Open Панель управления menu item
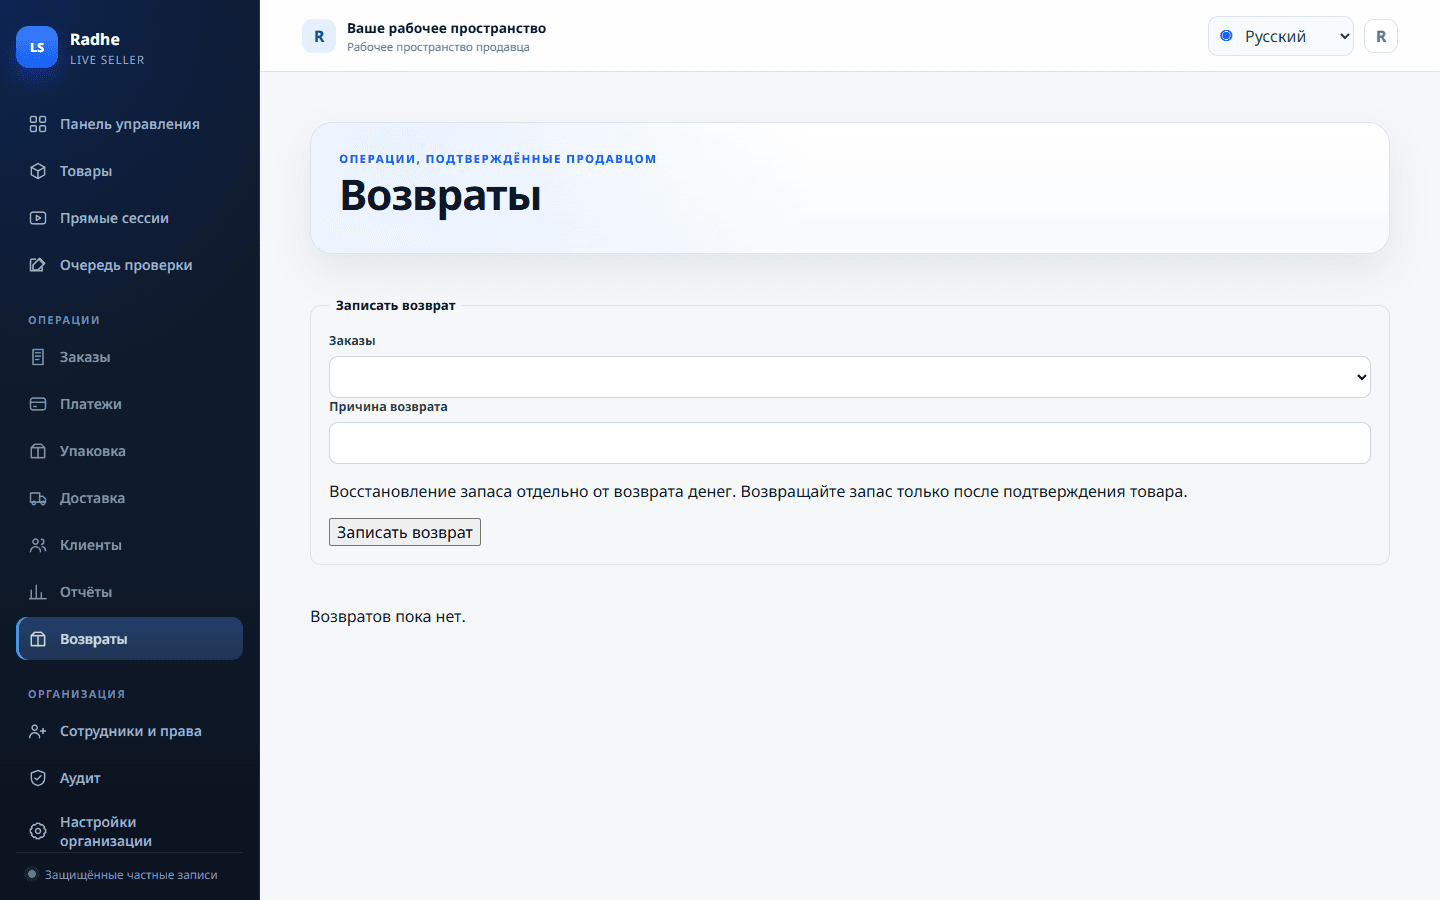1440x900 pixels. tap(130, 124)
